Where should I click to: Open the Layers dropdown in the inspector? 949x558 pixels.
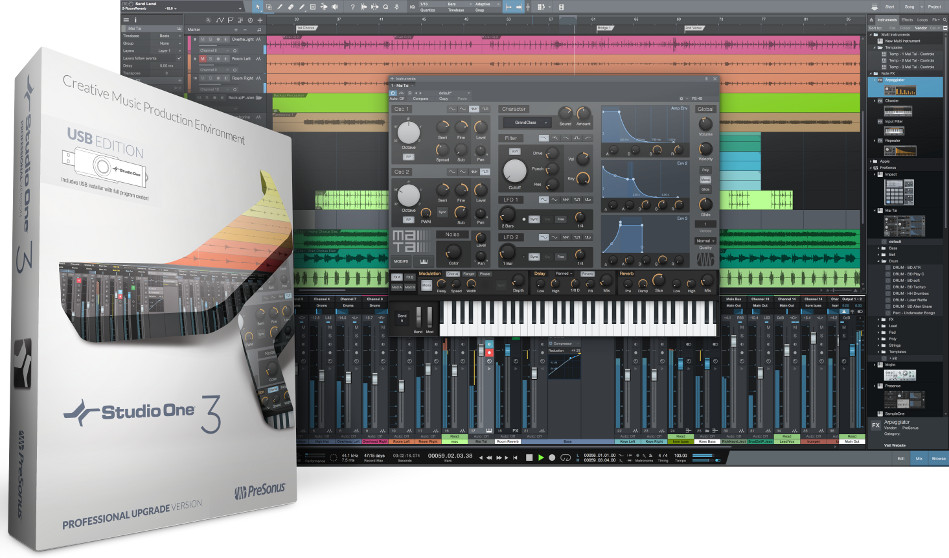[164, 51]
